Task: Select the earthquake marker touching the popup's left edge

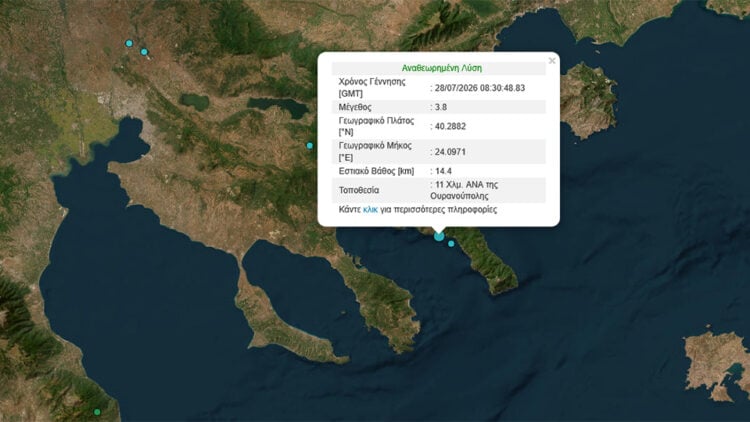Action: coord(310,145)
